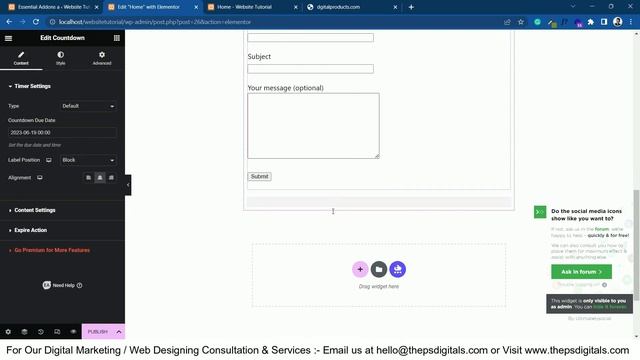Set countdown alignment to right
Viewport: 640px width, 360px height.
tap(111, 178)
